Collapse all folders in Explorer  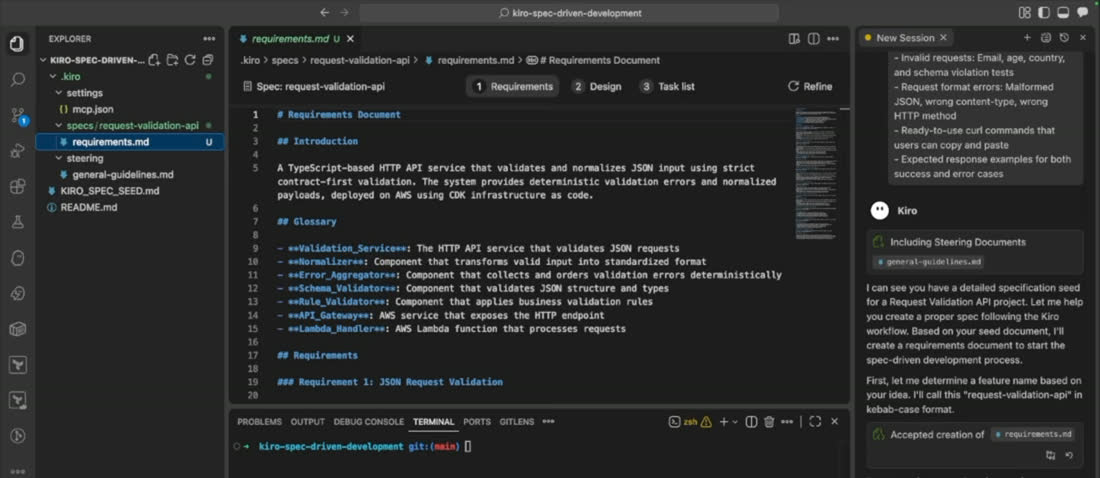(x=208, y=60)
